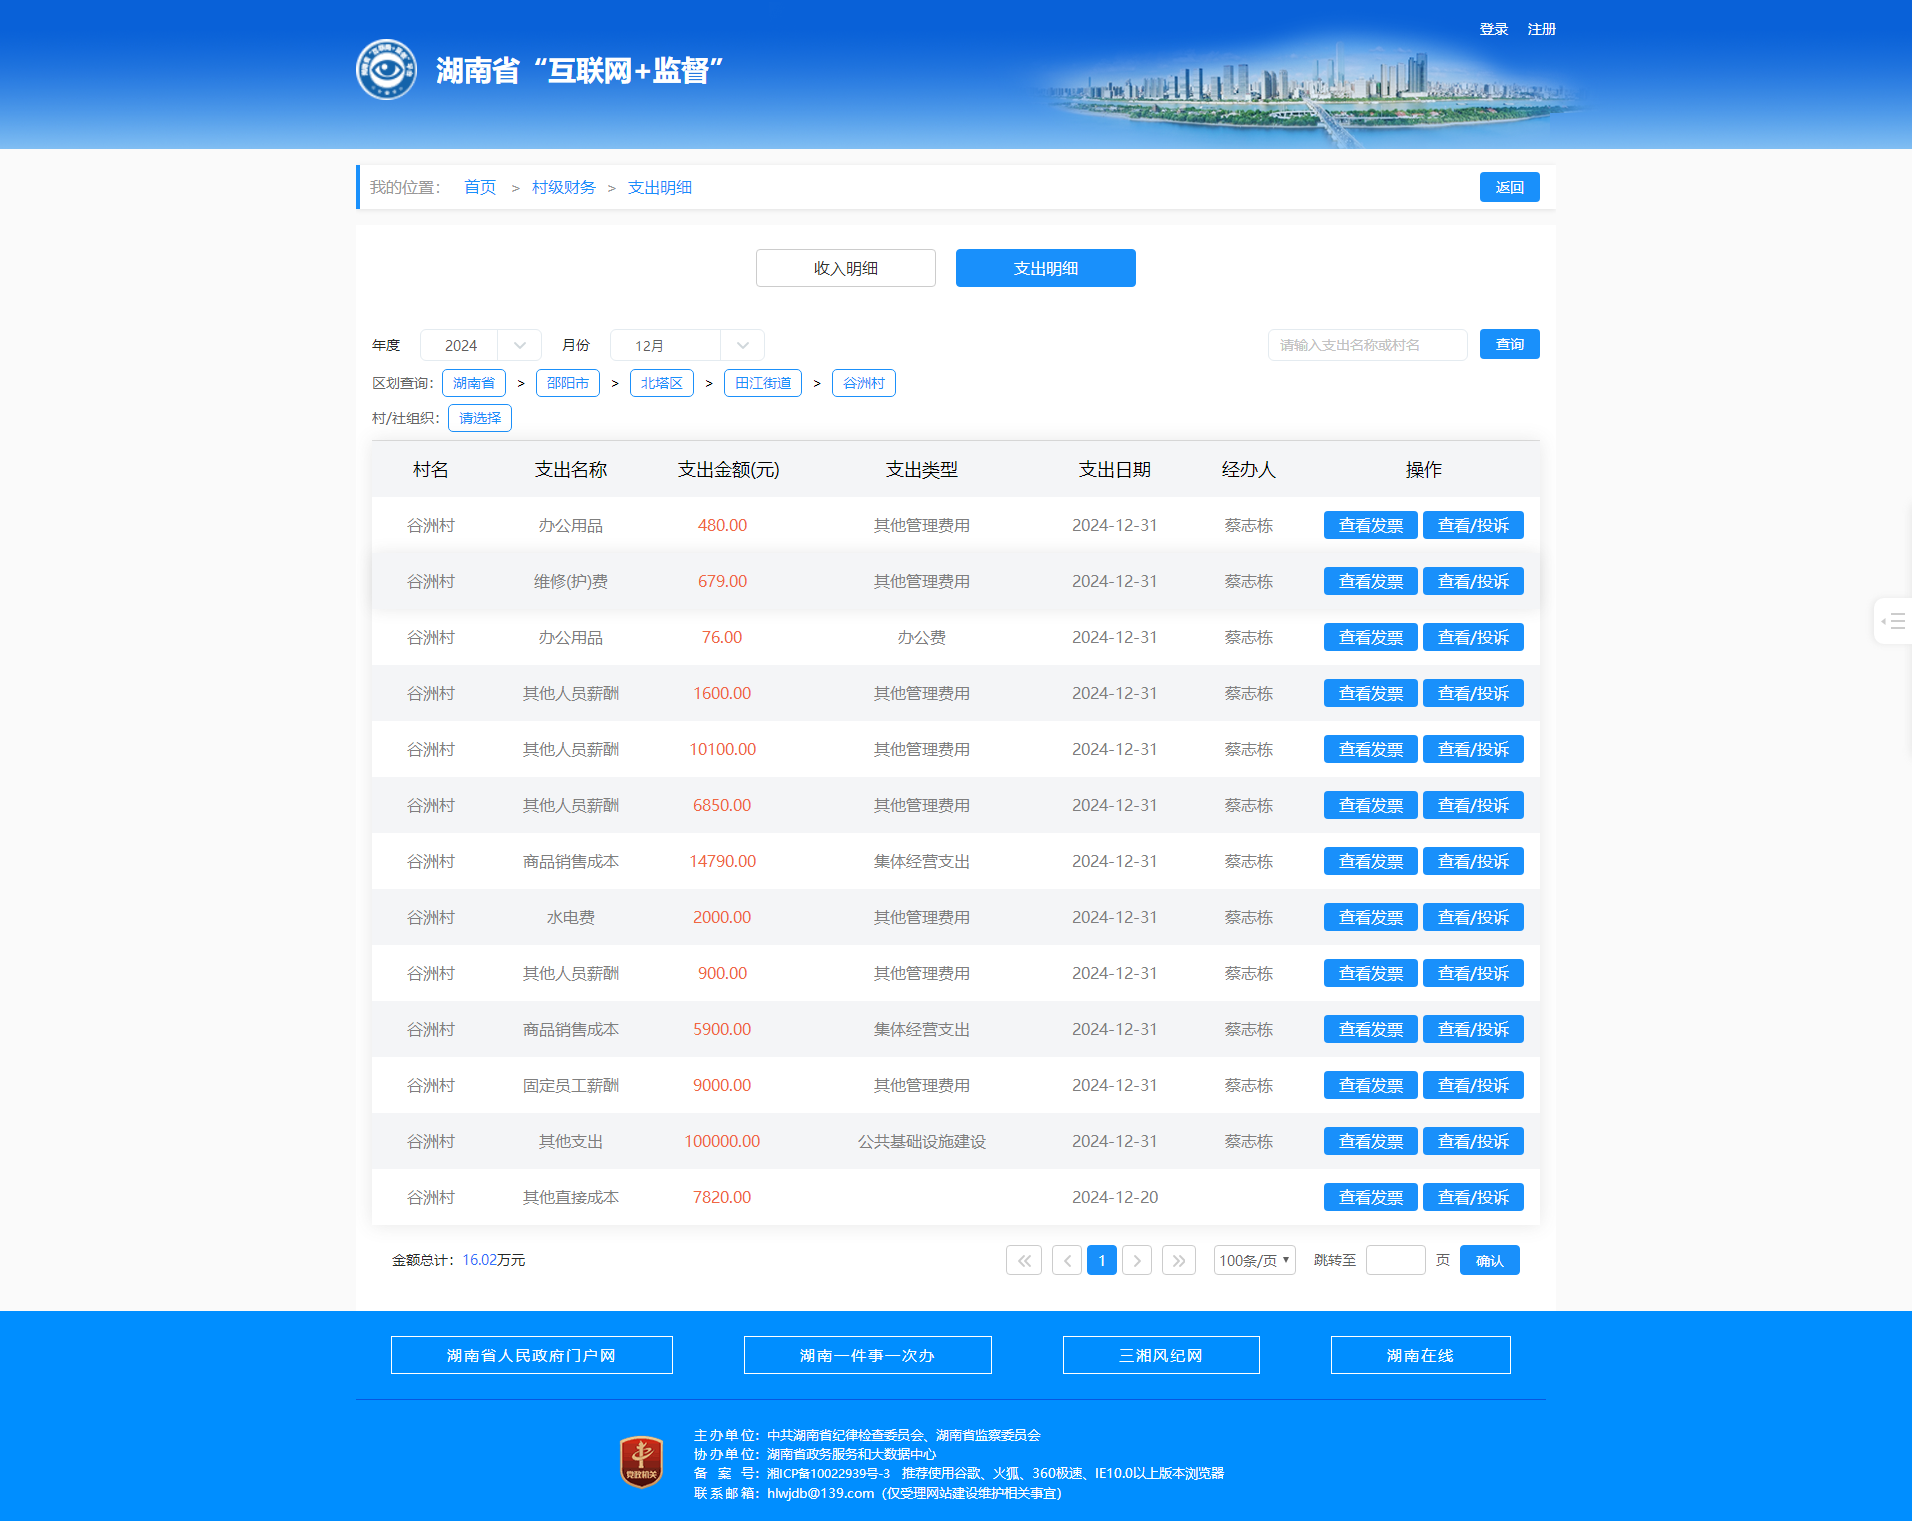View invoice for 100000.00 其他支出 row
The width and height of the screenshot is (1912, 1521).
(x=1371, y=1141)
